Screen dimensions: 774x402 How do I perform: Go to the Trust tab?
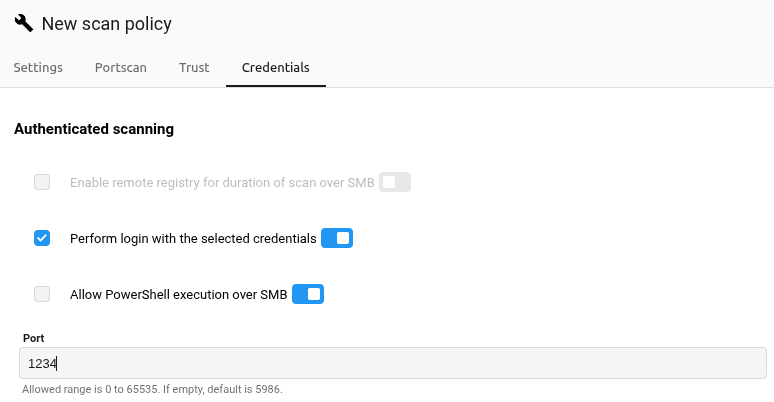click(x=194, y=68)
